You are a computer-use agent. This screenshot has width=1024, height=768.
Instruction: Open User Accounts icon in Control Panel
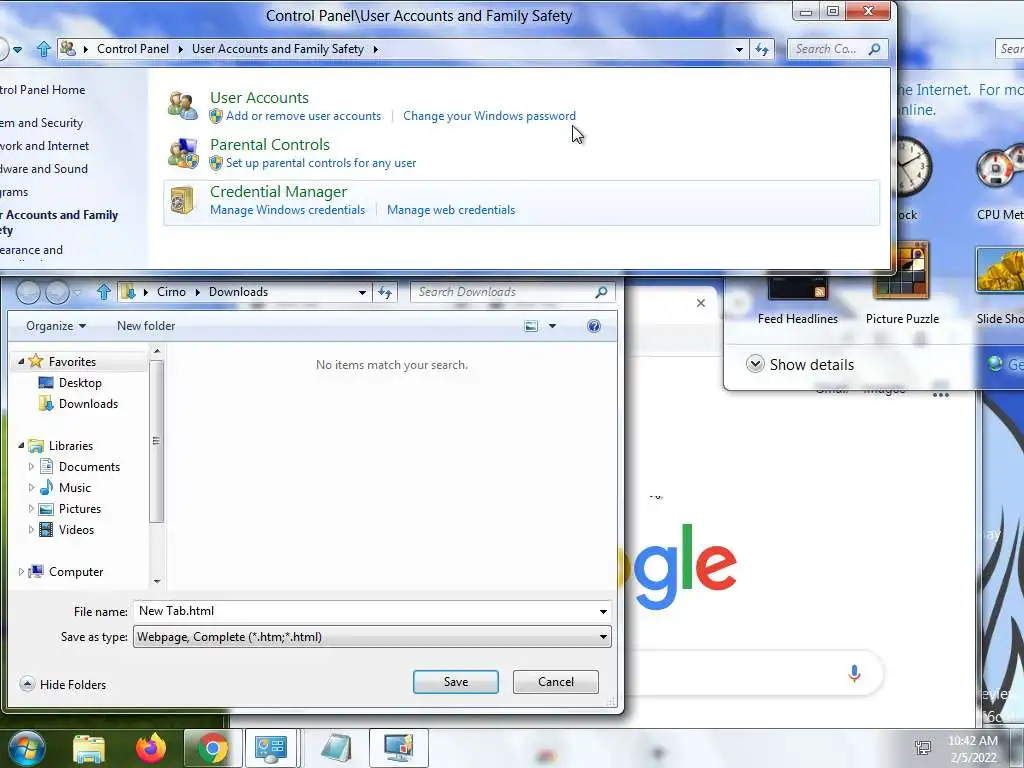(x=182, y=106)
